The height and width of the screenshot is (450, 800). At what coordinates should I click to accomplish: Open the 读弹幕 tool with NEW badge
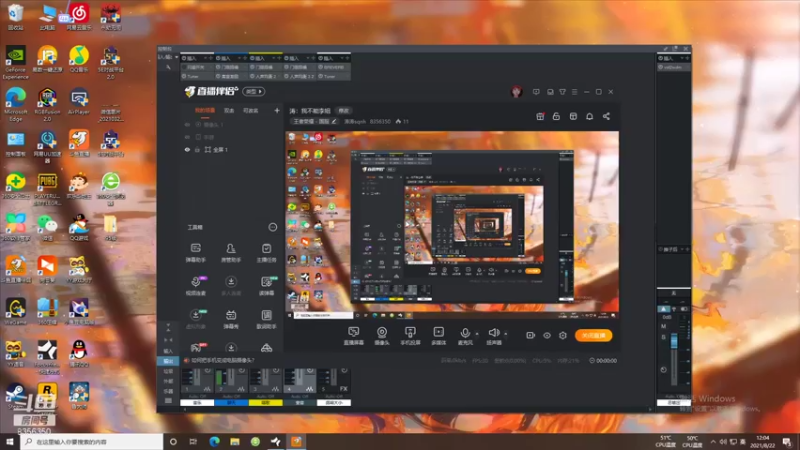(x=266, y=285)
